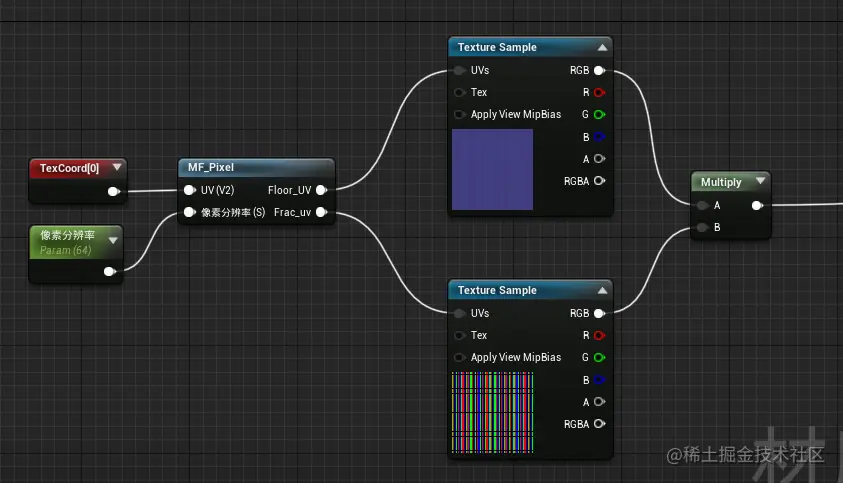Click the Tex input pin of upper Texture Sample
843x483 pixels.
coord(459,93)
